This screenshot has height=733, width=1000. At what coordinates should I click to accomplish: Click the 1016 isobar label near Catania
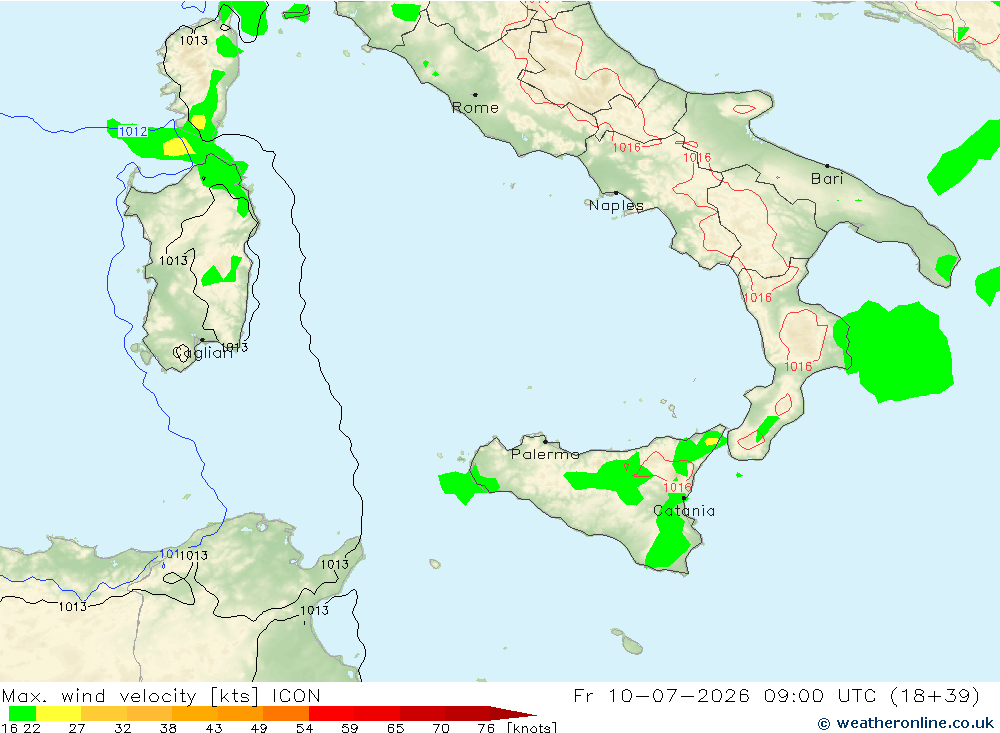pos(677,487)
